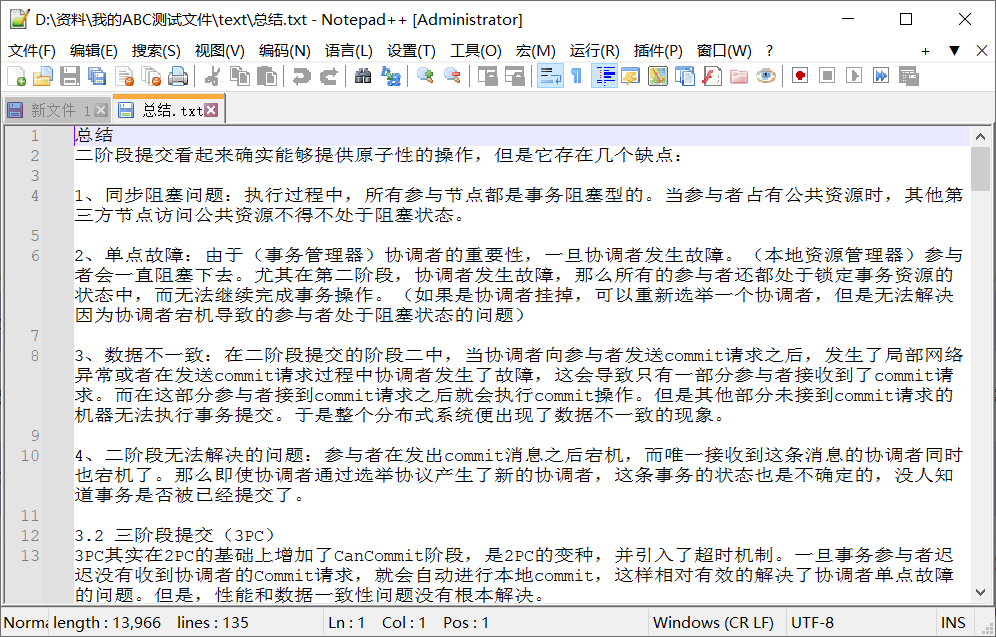The height and width of the screenshot is (637, 996).
Task: Toggle INS insert mode in status bar
Action: 953,623
